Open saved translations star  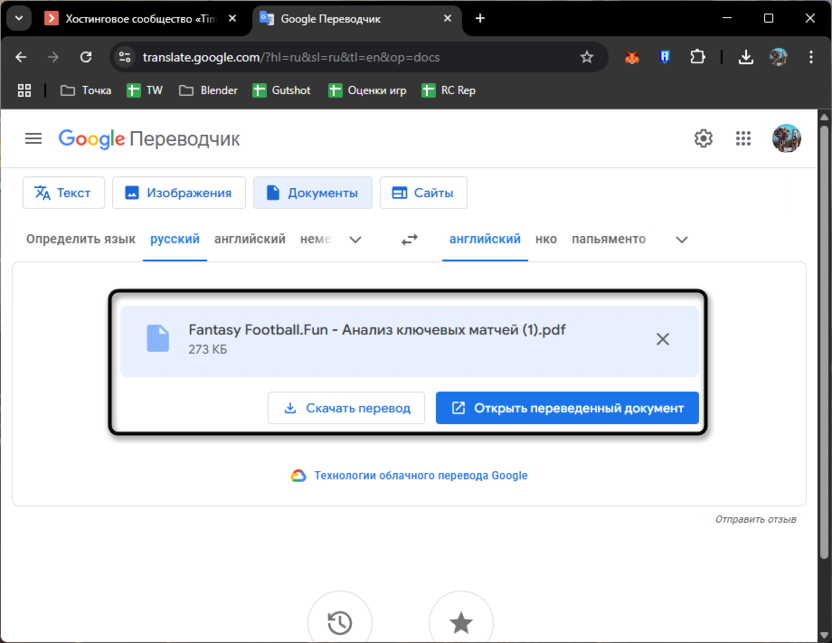click(x=461, y=622)
